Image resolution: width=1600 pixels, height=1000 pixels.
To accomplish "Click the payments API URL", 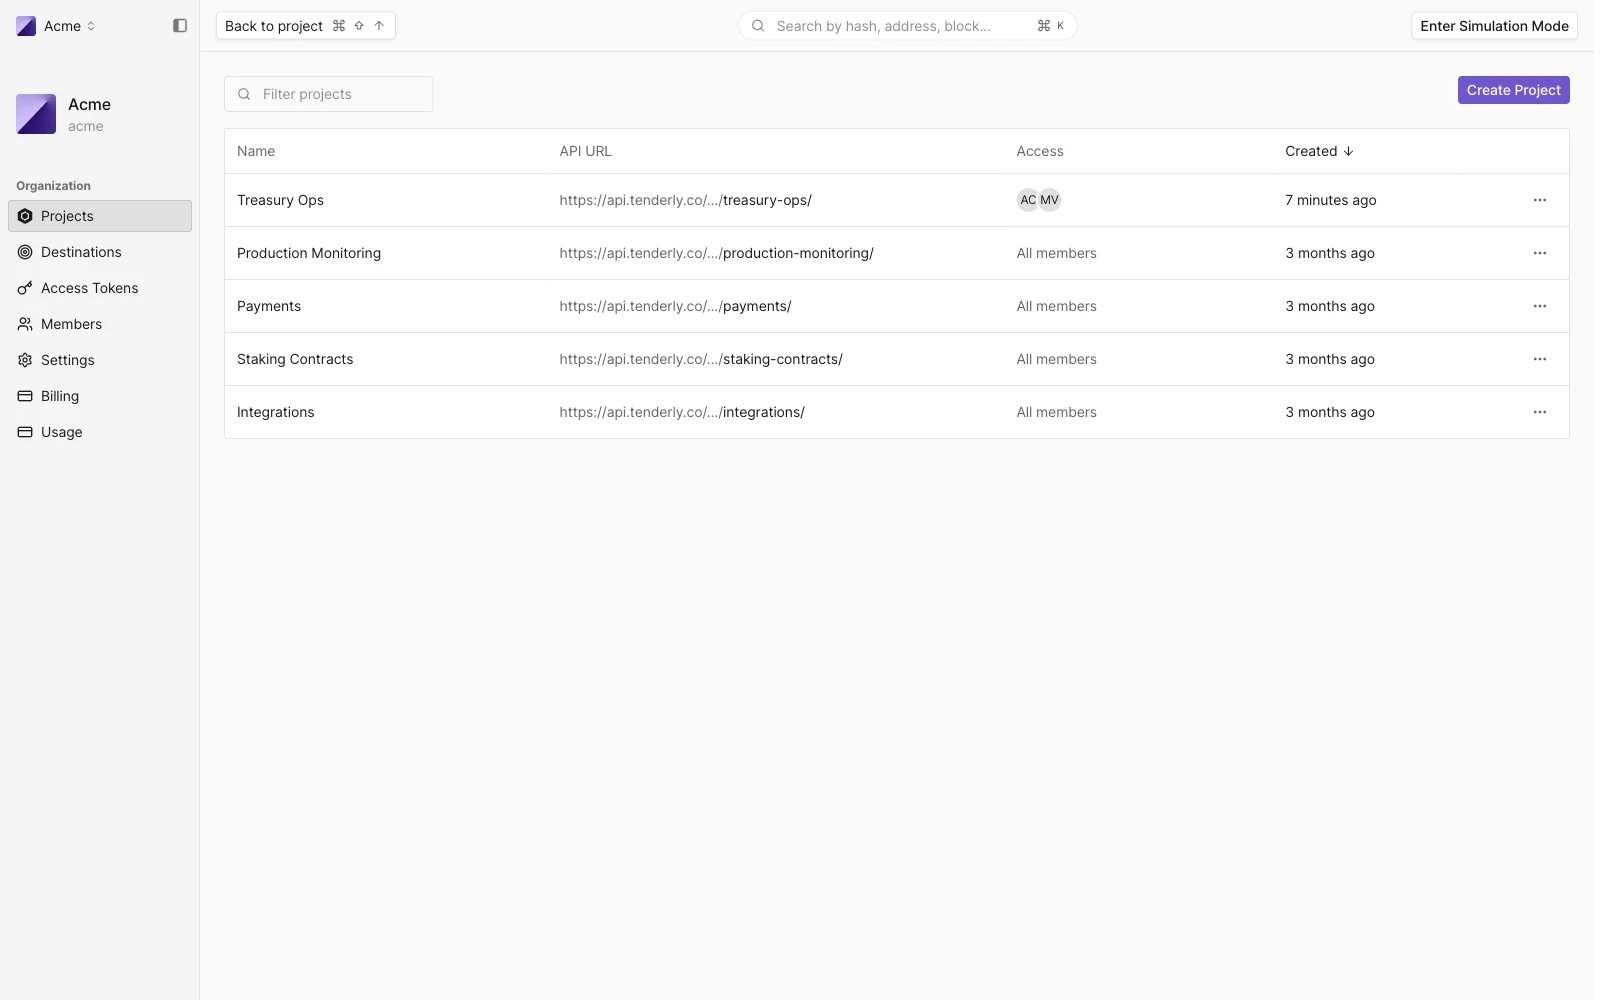I will 675,306.
